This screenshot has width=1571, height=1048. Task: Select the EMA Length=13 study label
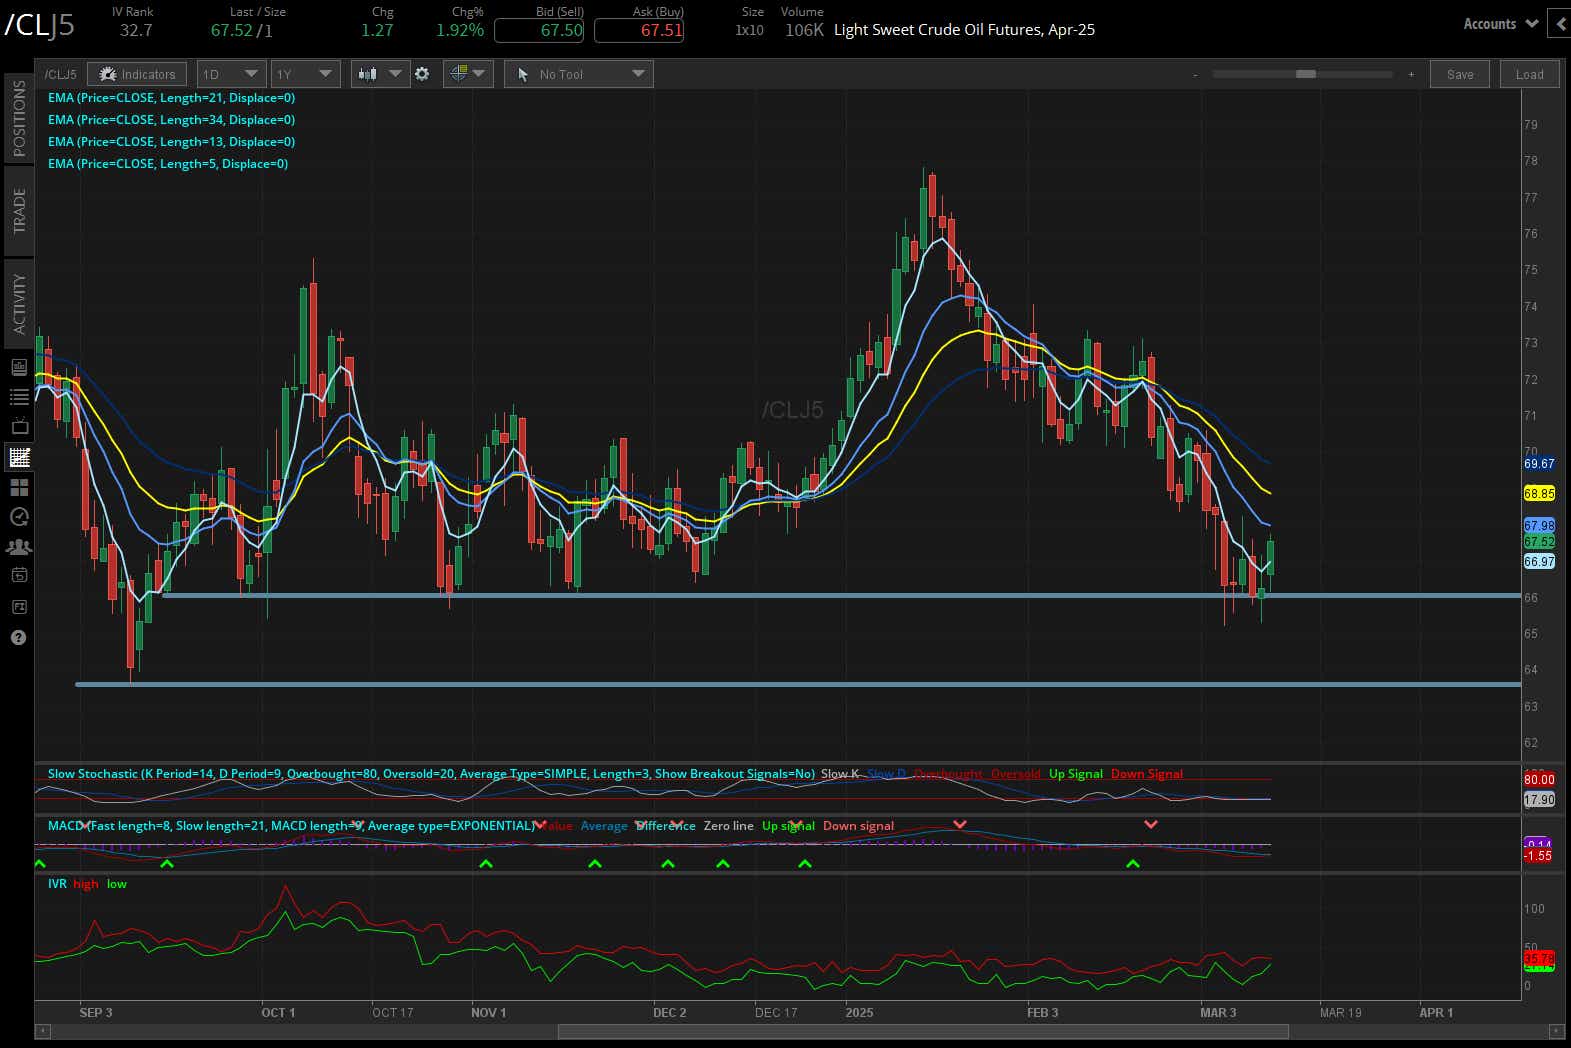[171, 142]
